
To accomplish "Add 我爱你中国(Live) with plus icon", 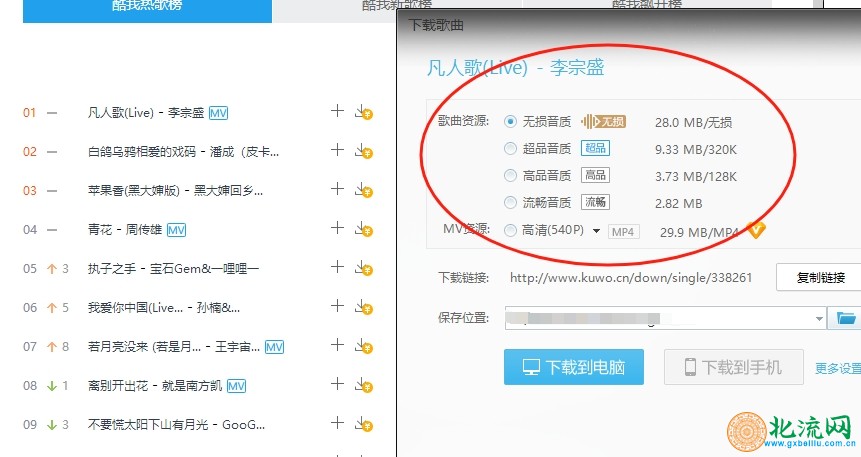I will tap(337, 306).
